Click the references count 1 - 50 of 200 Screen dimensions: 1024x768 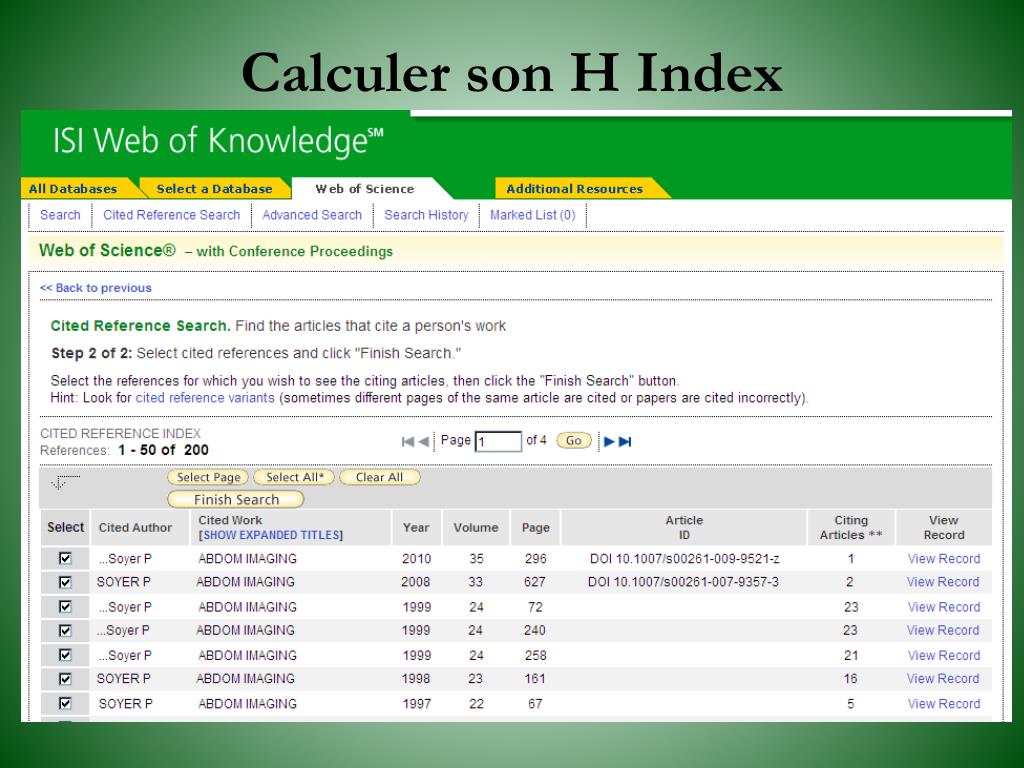tap(163, 451)
